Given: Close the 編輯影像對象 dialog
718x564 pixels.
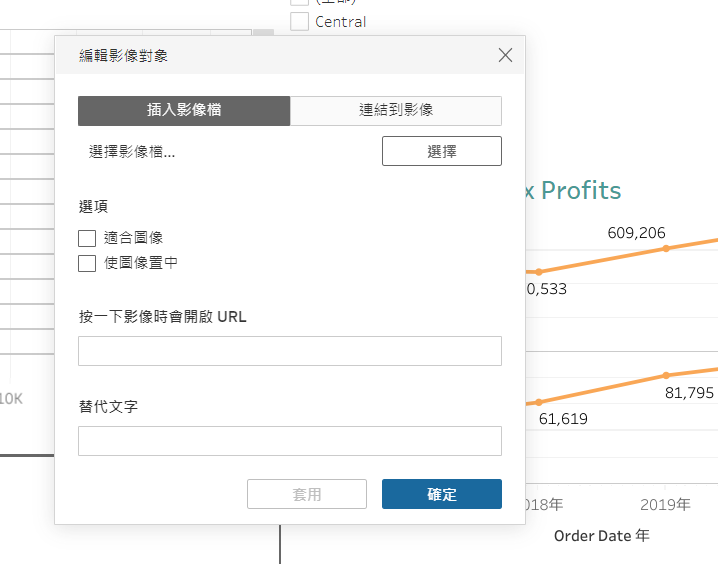Looking at the screenshot, I should click(505, 55).
